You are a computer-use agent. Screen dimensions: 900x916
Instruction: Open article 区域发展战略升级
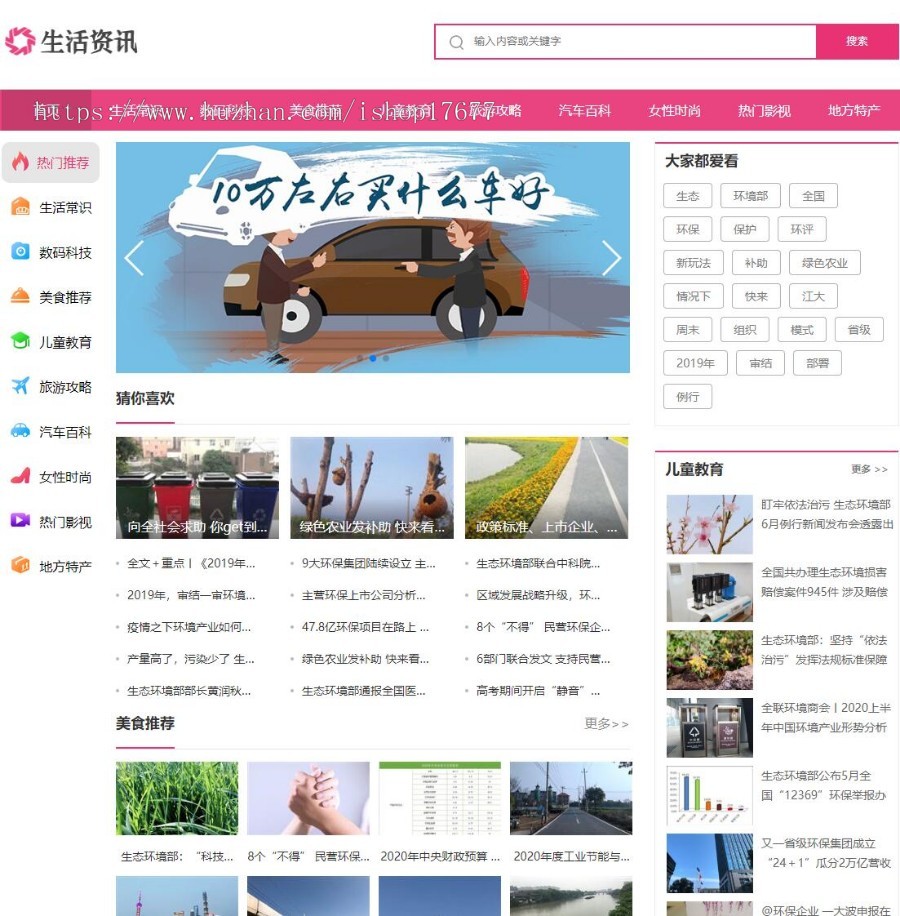(538, 595)
